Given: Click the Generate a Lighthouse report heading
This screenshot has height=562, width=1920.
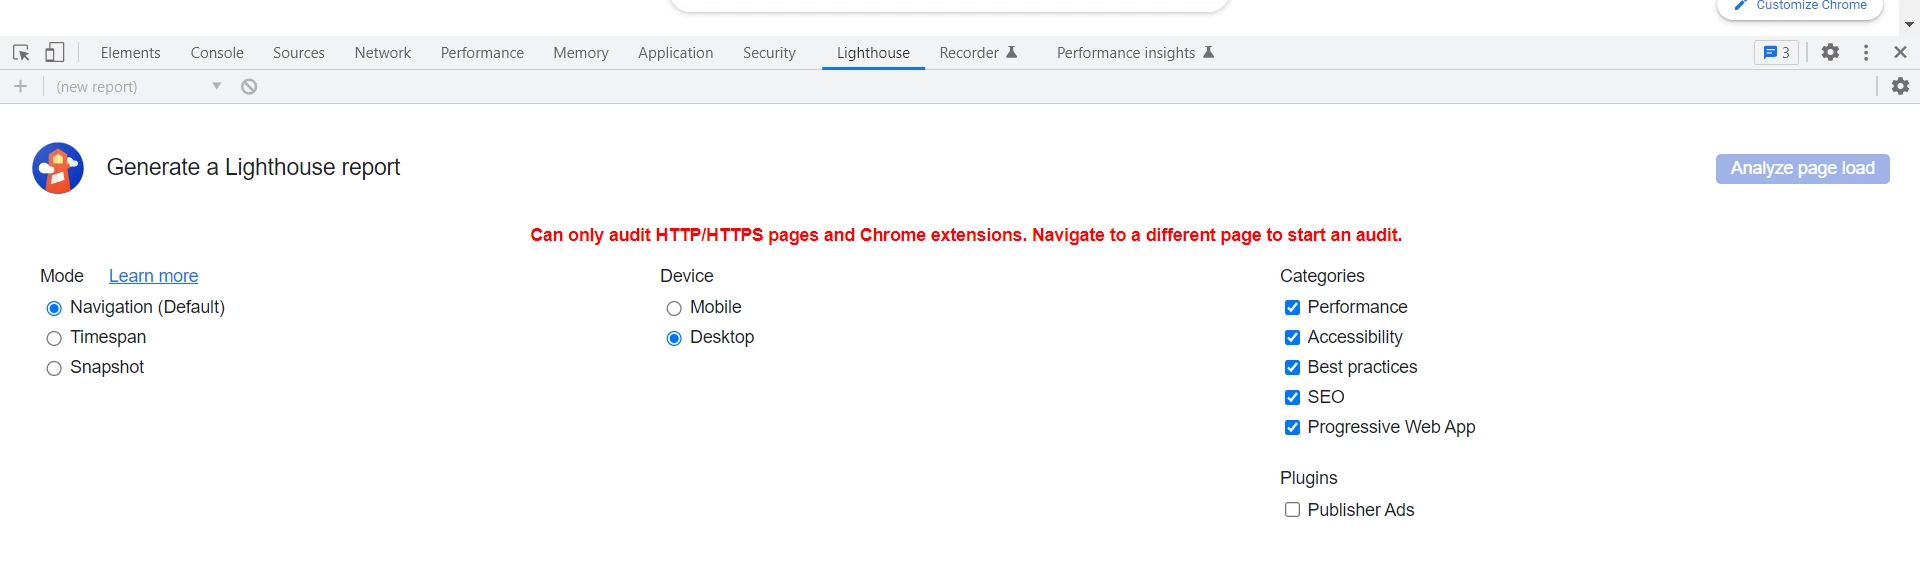Looking at the screenshot, I should point(253,168).
